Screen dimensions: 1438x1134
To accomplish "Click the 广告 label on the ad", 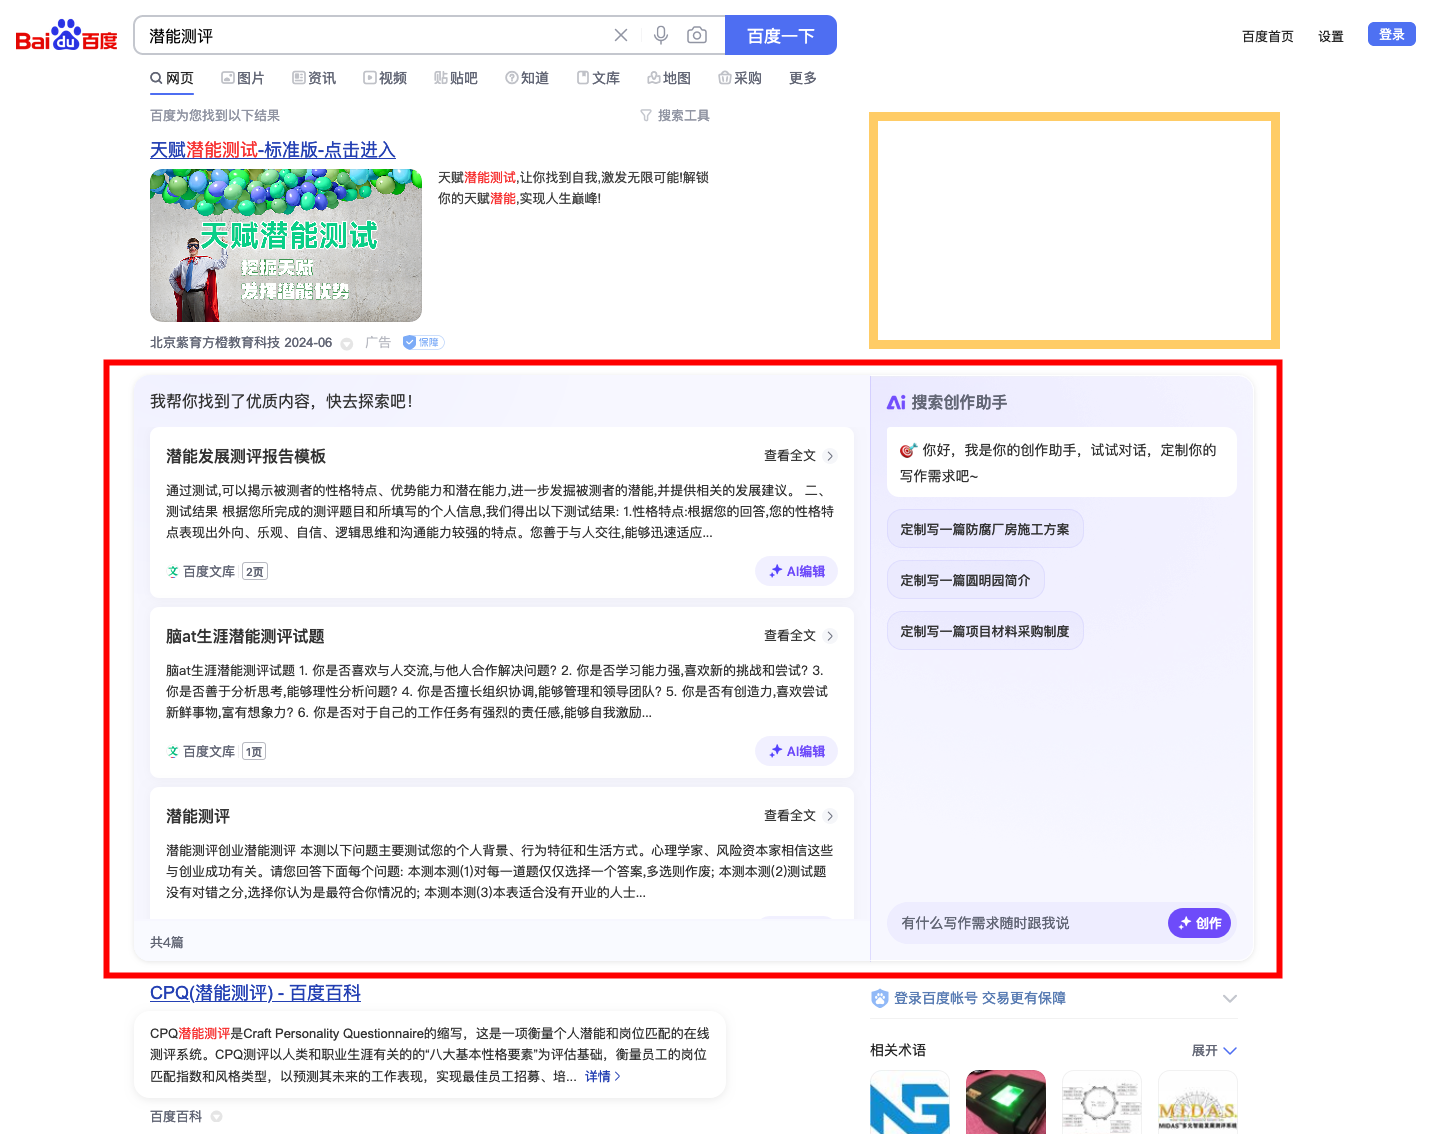I will click(x=378, y=342).
